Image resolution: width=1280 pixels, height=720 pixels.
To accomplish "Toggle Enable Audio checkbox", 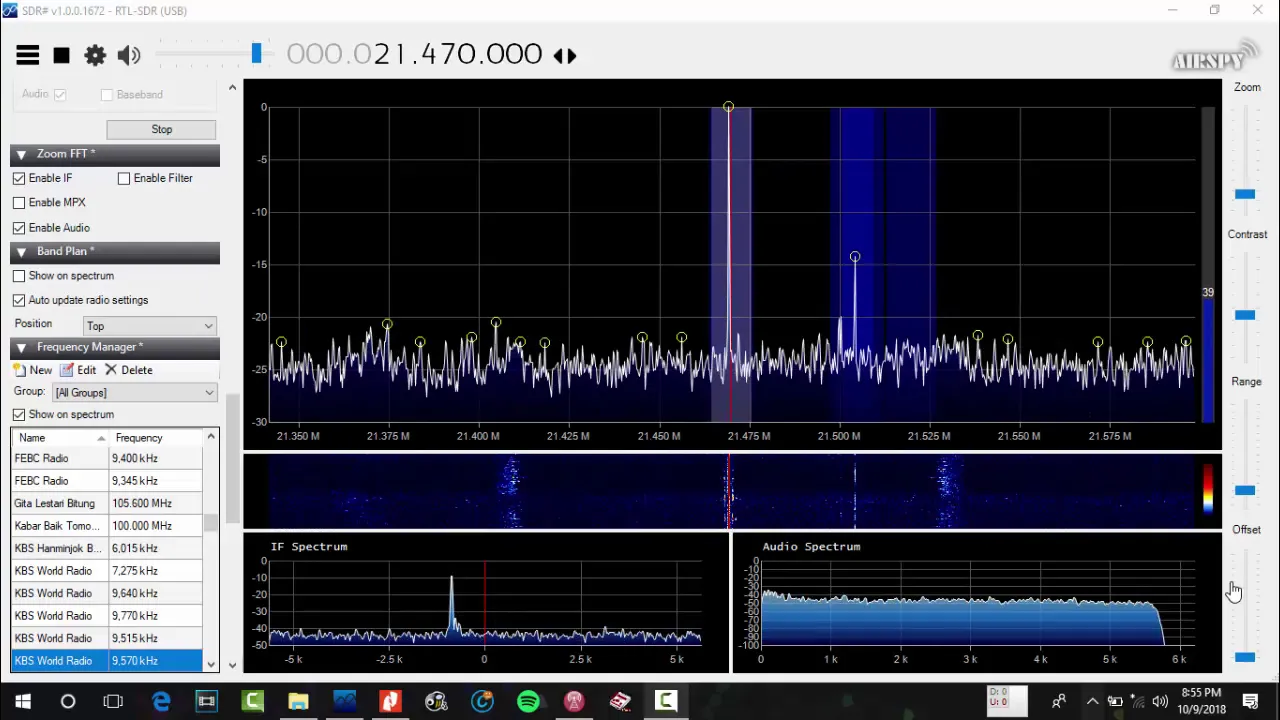I will pos(19,228).
